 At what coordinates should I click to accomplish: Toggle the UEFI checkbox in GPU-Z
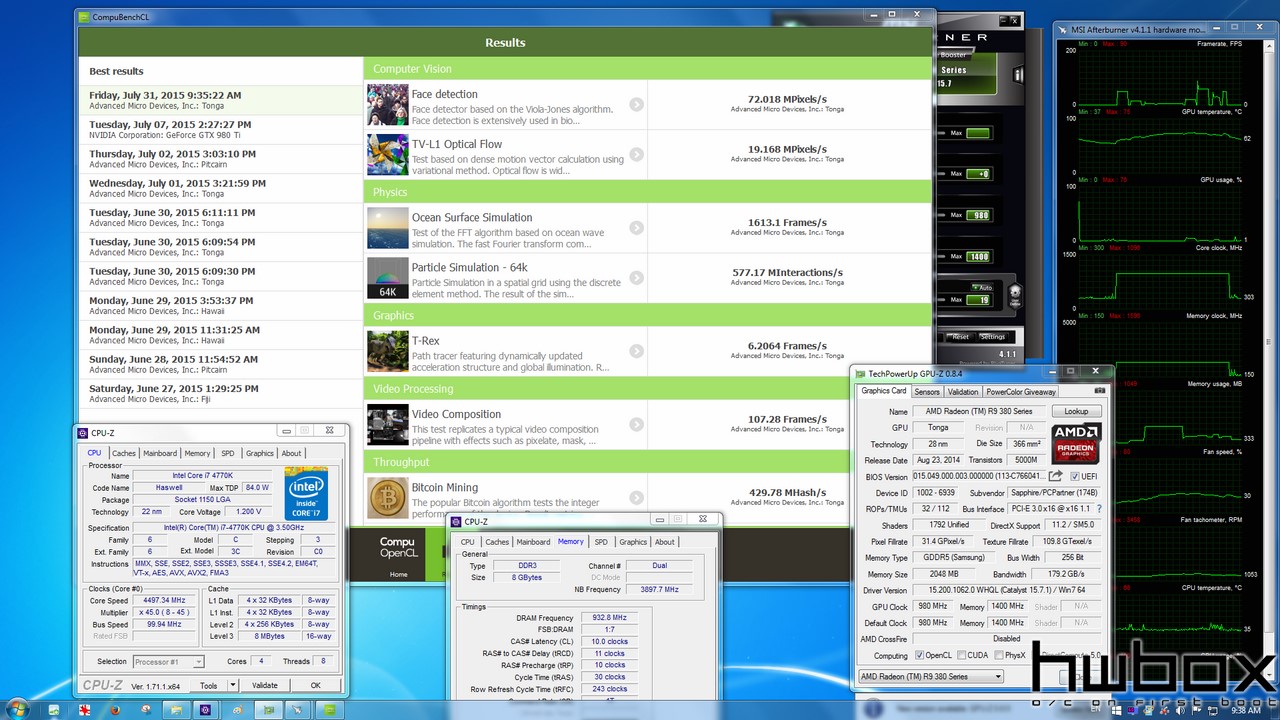[1075, 476]
